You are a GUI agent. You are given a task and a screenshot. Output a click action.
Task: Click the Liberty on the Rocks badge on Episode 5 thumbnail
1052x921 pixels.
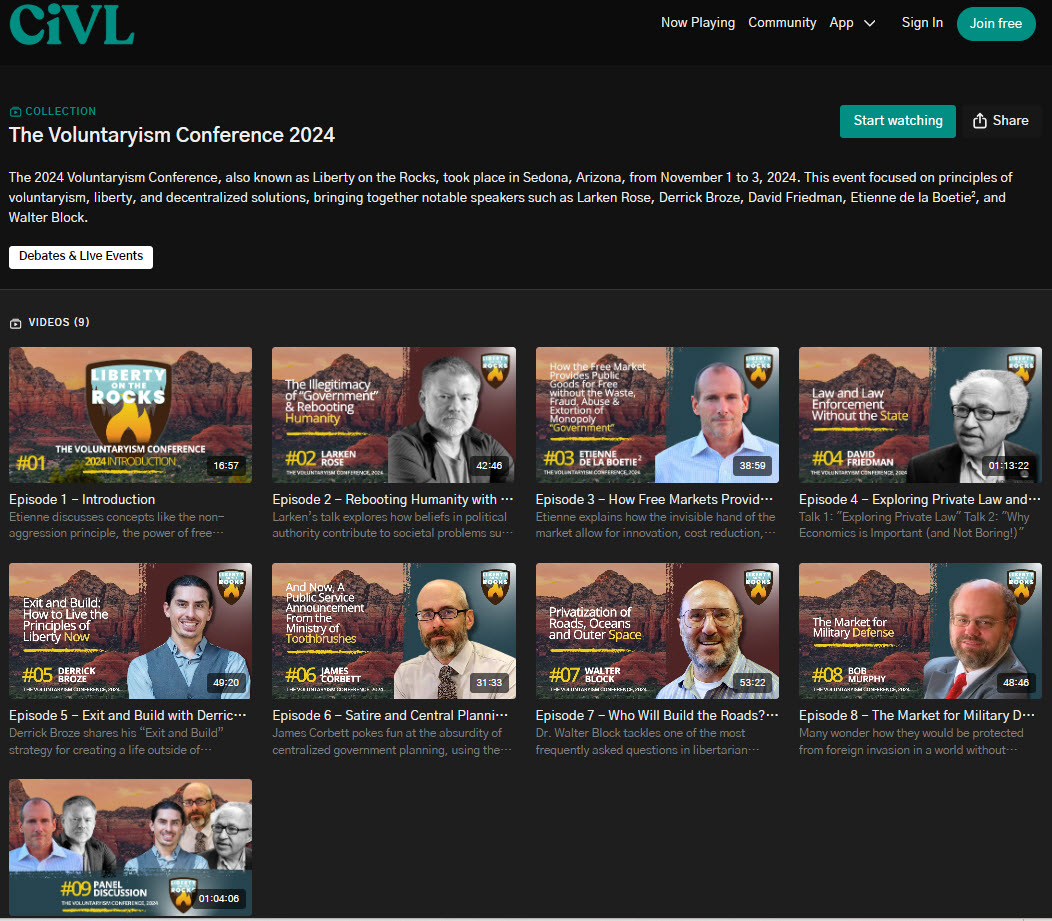click(231, 587)
